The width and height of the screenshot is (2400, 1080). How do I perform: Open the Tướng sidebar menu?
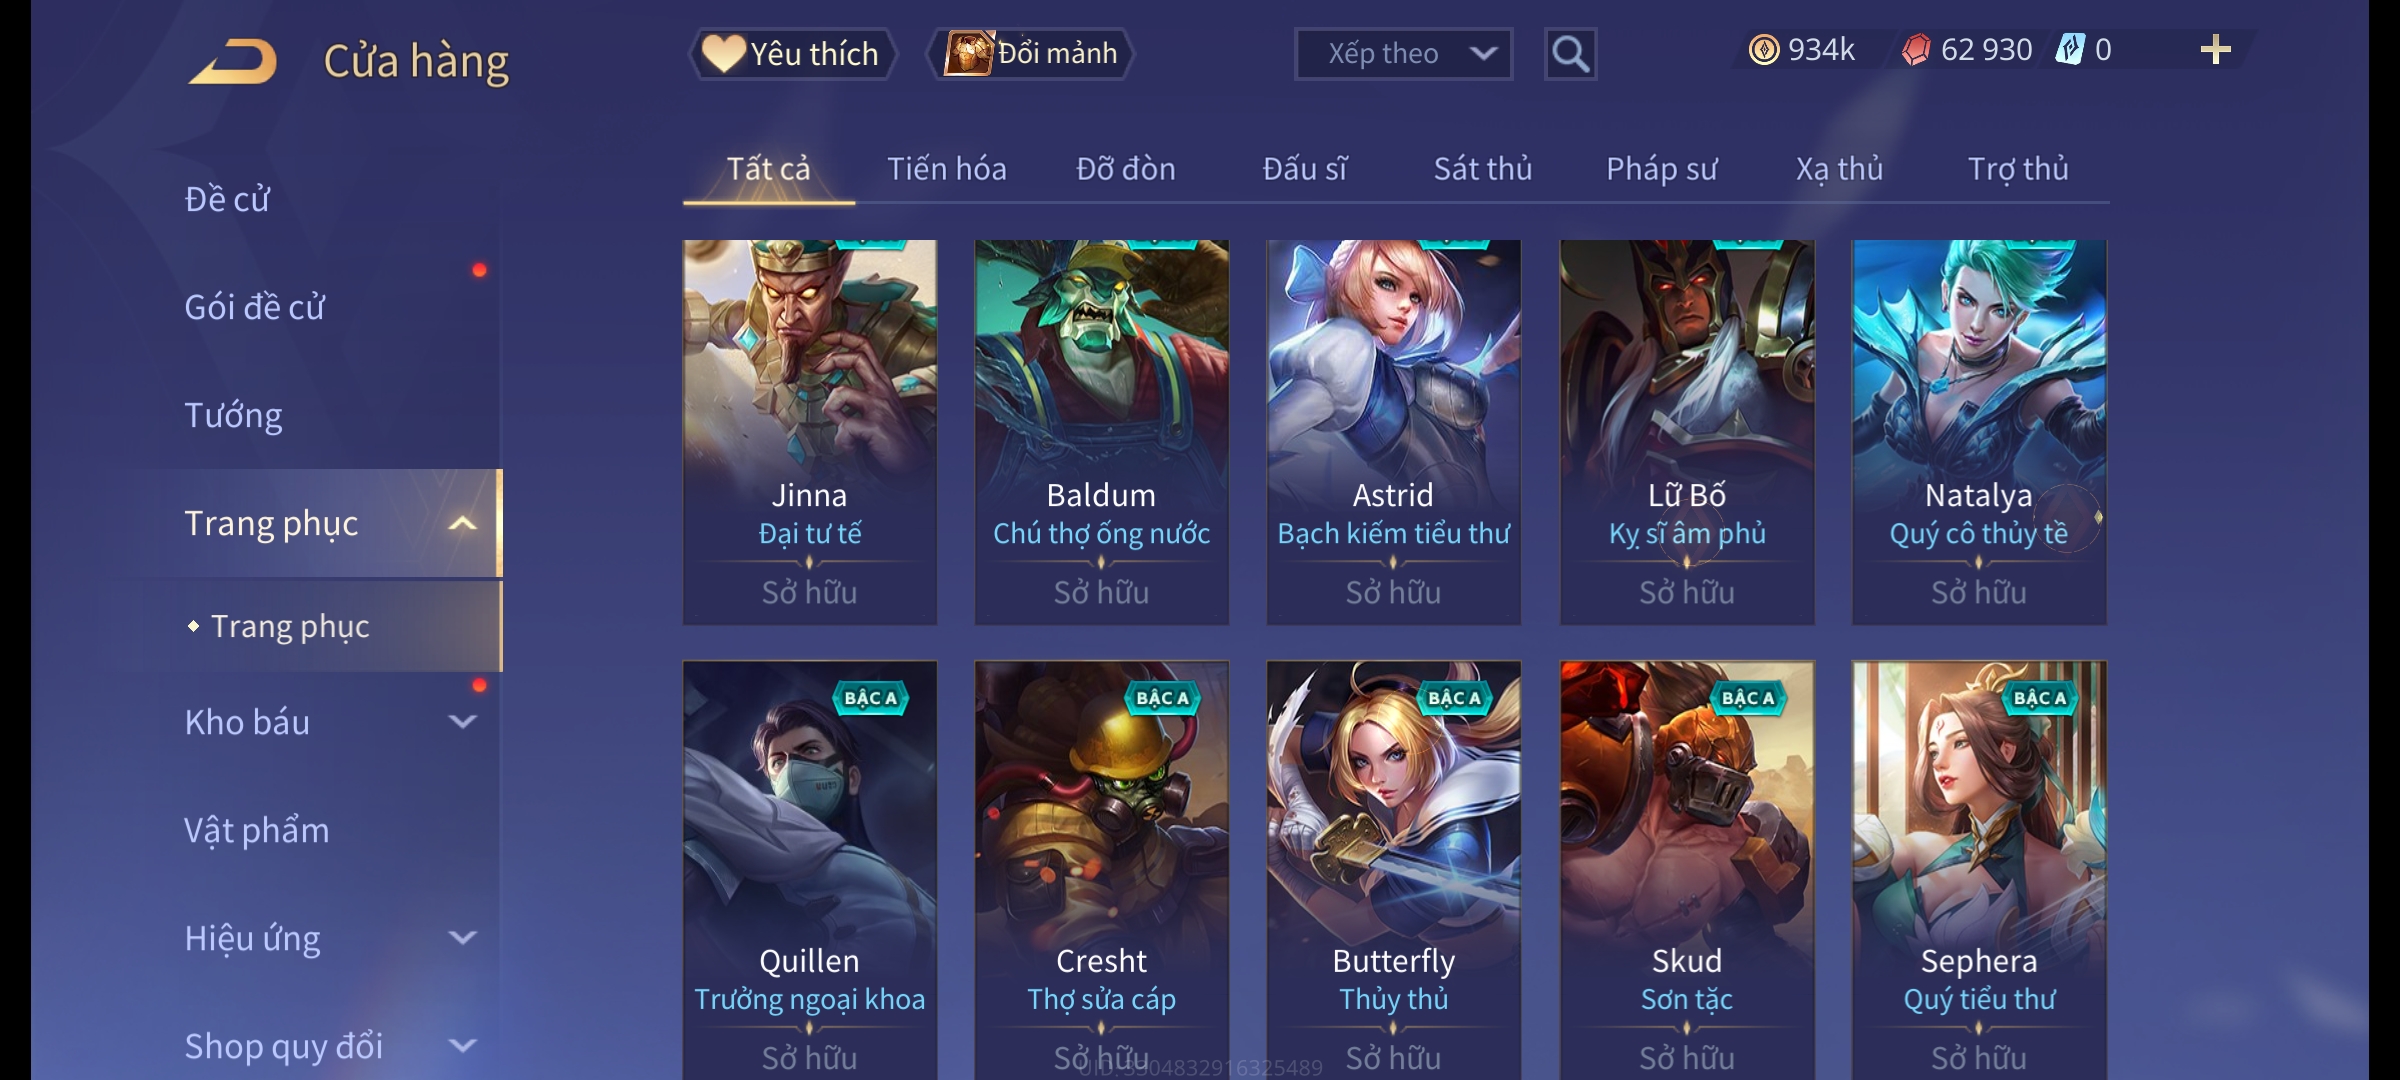coord(233,415)
